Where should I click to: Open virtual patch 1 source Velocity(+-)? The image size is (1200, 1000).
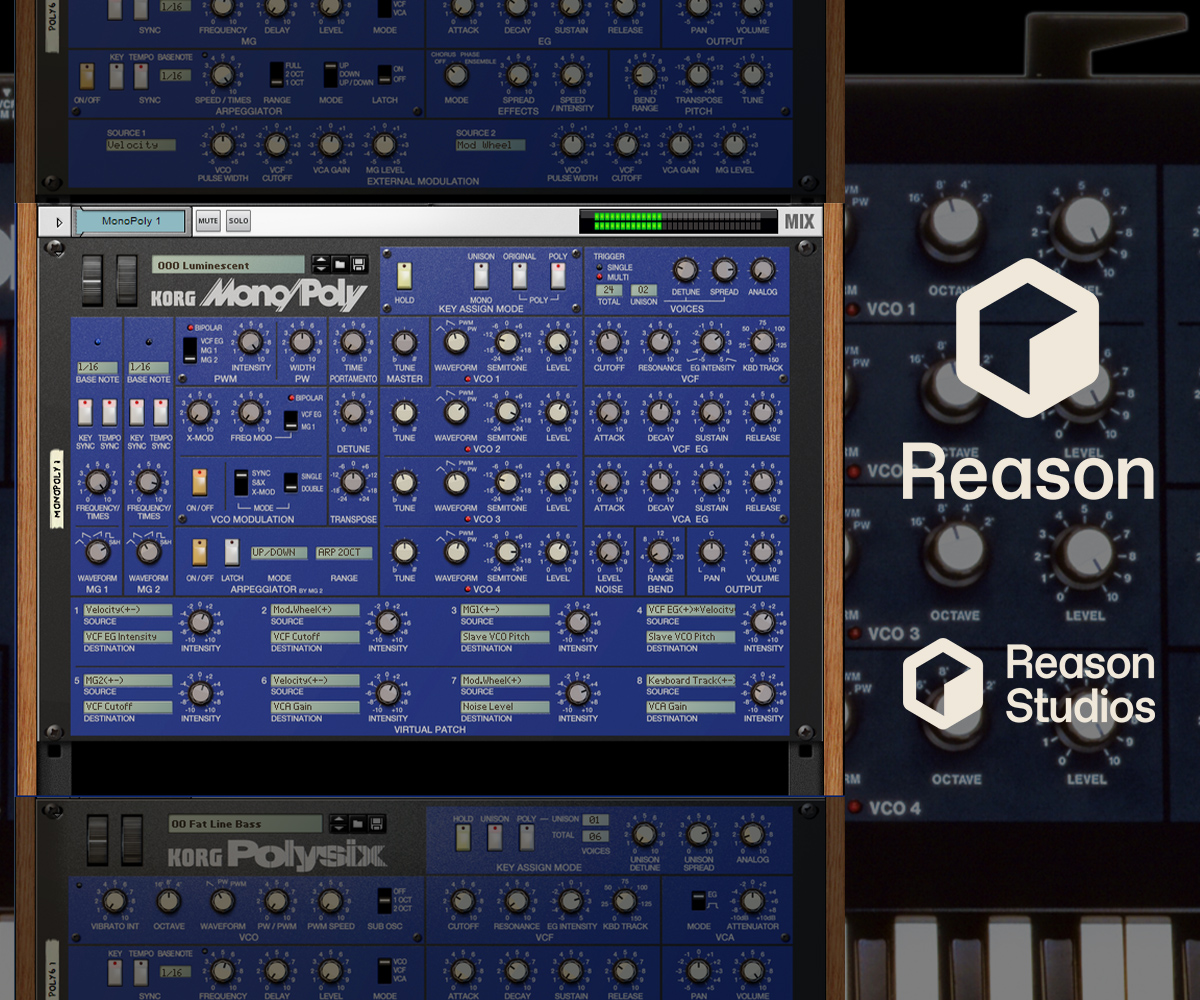[128, 610]
